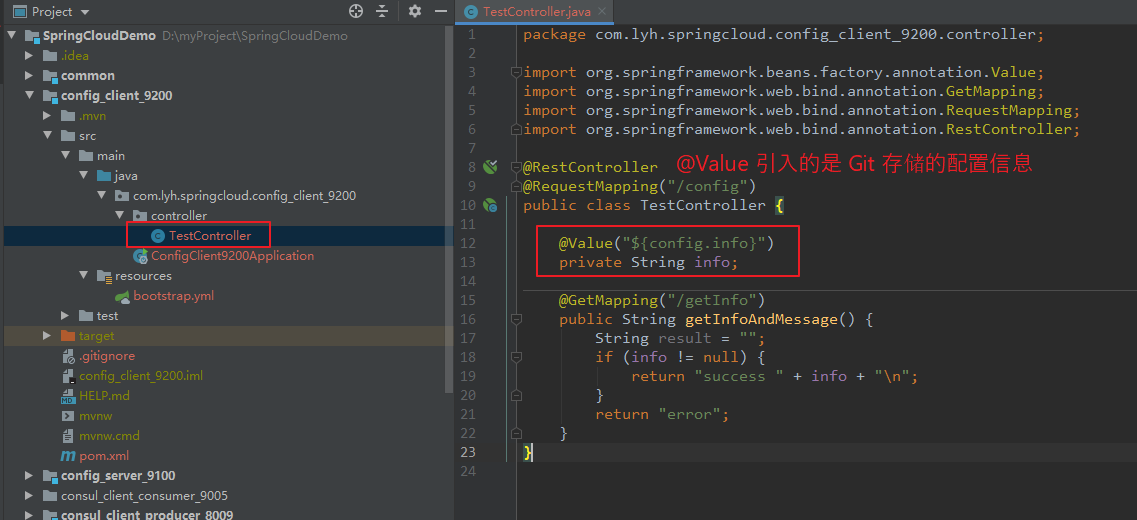Viewport: 1137px width, 520px height.
Task: Click the collapse all icon in Project panel
Action: pos(382,12)
